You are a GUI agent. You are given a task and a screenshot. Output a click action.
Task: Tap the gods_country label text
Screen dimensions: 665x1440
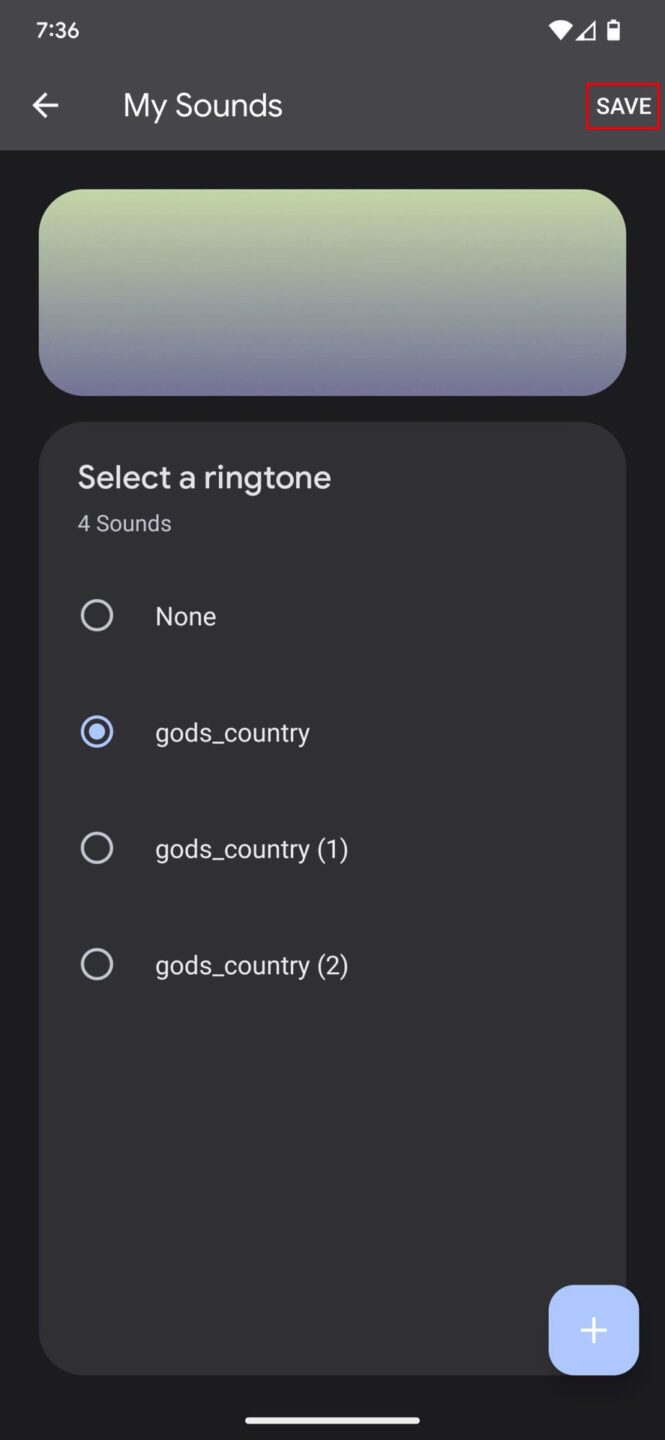(231, 731)
